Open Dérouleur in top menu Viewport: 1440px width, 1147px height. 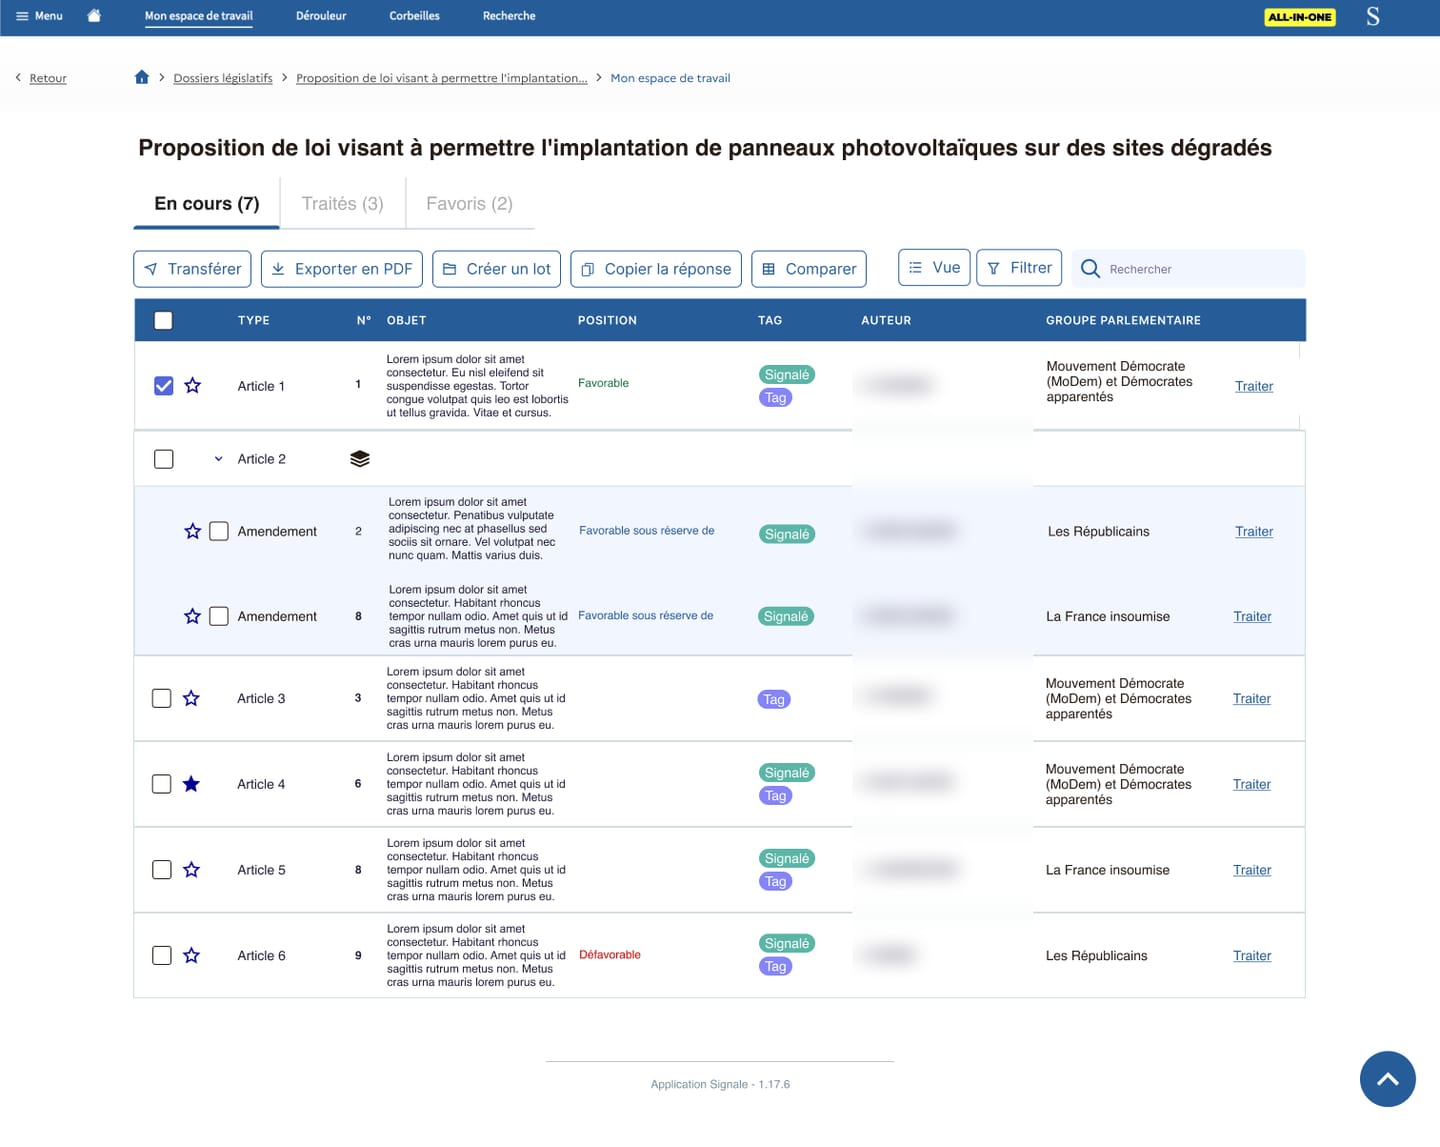(x=321, y=16)
